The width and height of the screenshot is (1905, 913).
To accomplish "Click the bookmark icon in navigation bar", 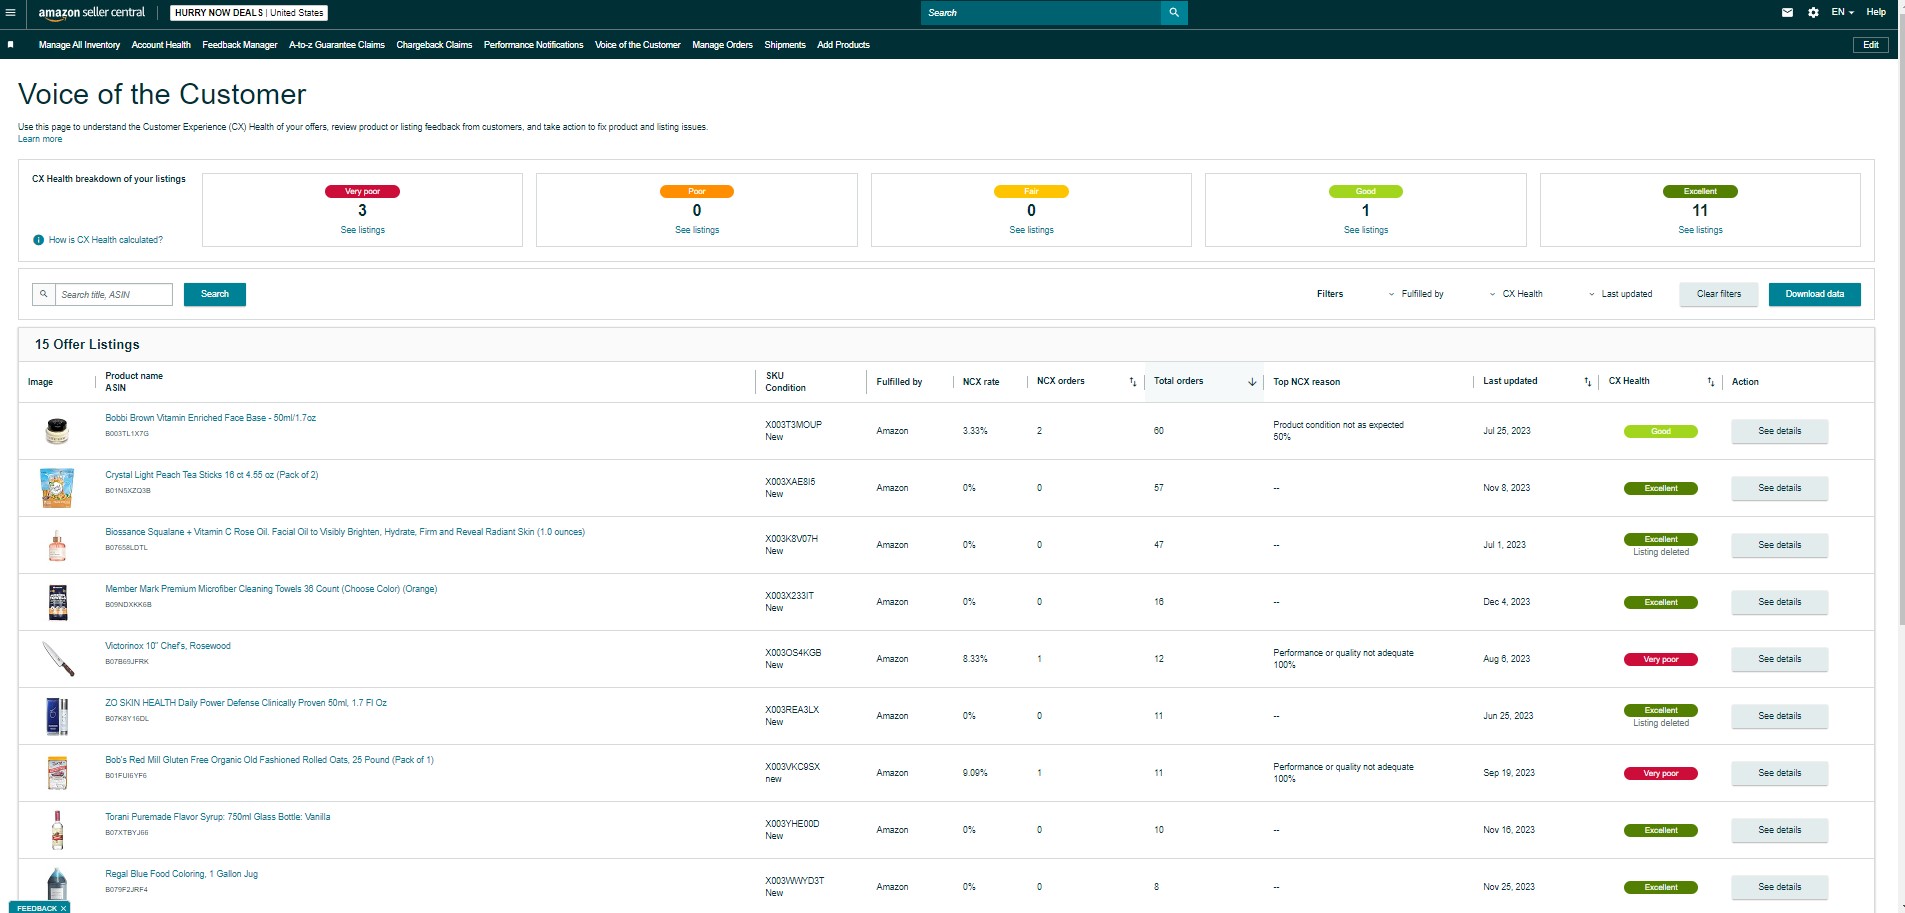I will tap(11, 45).
